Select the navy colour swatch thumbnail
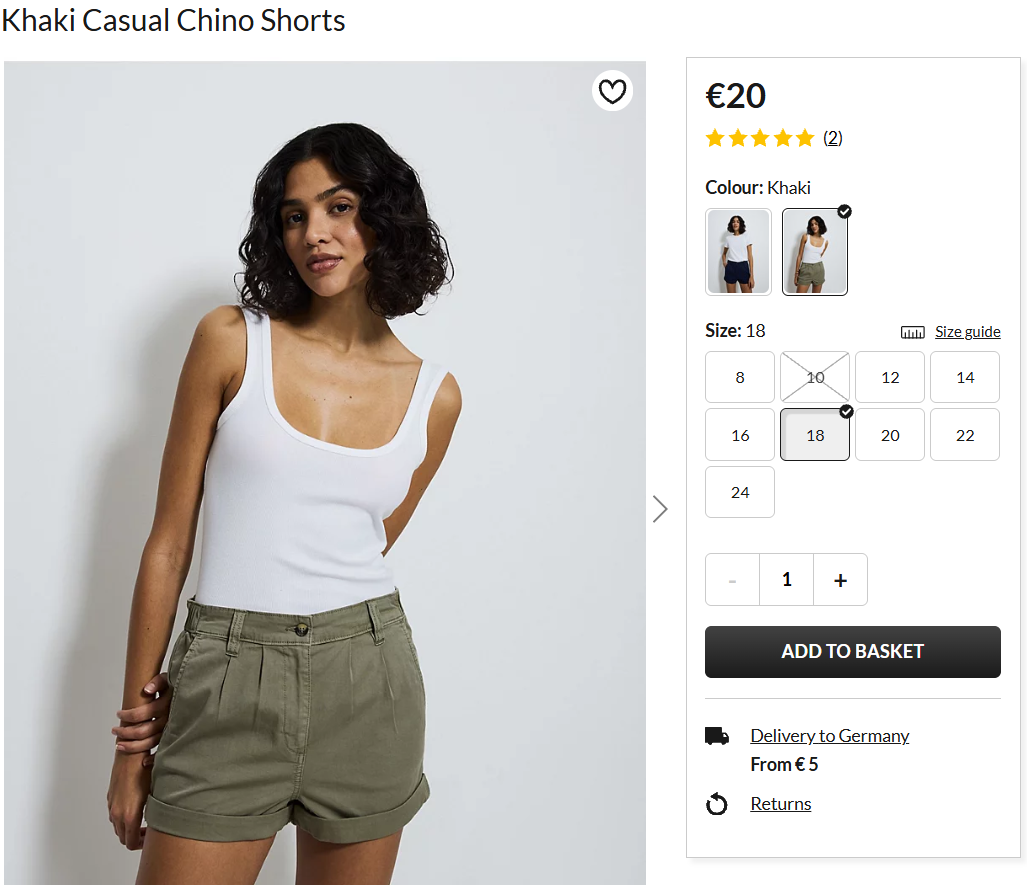Screen dimensions: 1027x885 [738, 252]
